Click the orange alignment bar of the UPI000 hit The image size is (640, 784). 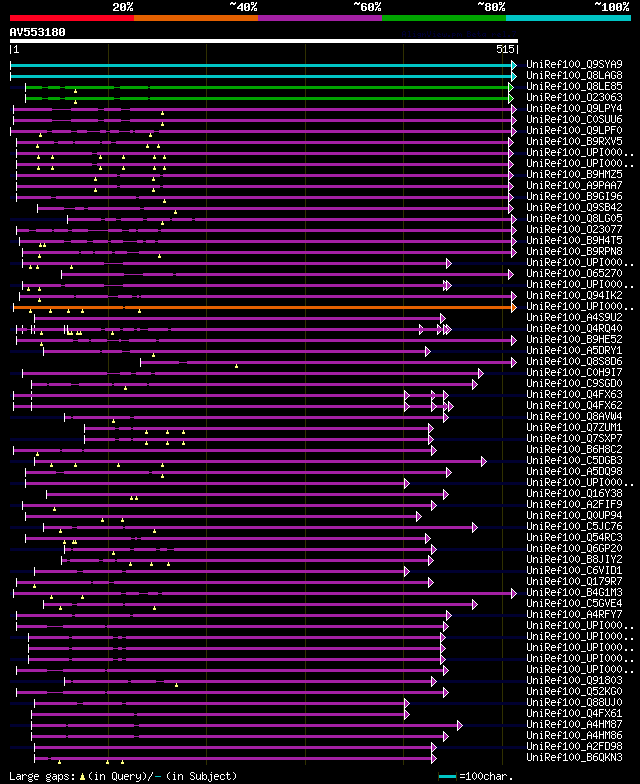click(x=263, y=308)
